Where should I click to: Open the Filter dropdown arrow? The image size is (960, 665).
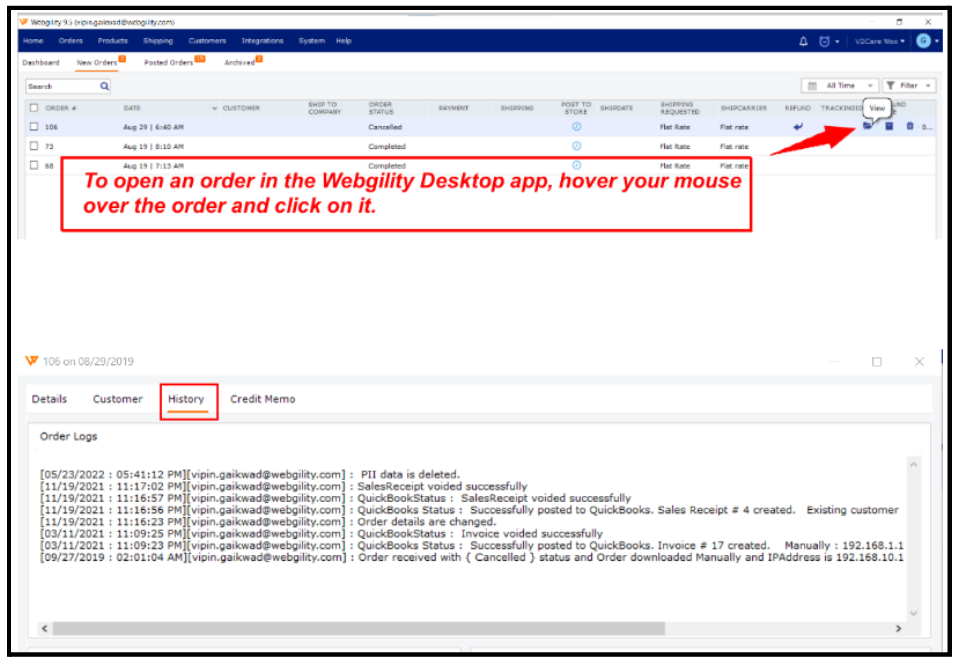pos(928,86)
